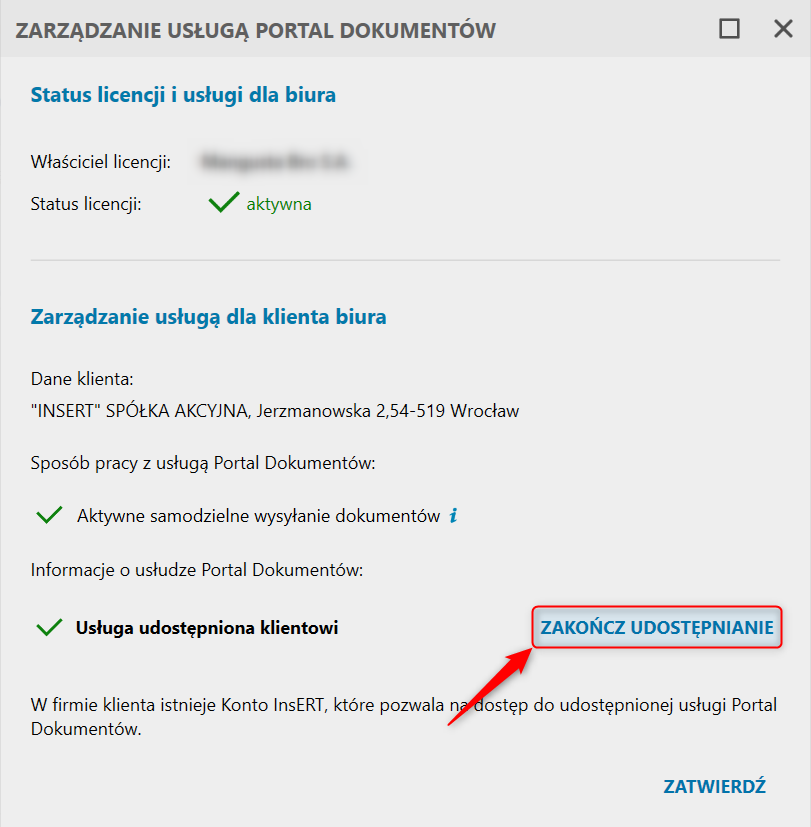Click the dialog title bar text

coord(256,30)
